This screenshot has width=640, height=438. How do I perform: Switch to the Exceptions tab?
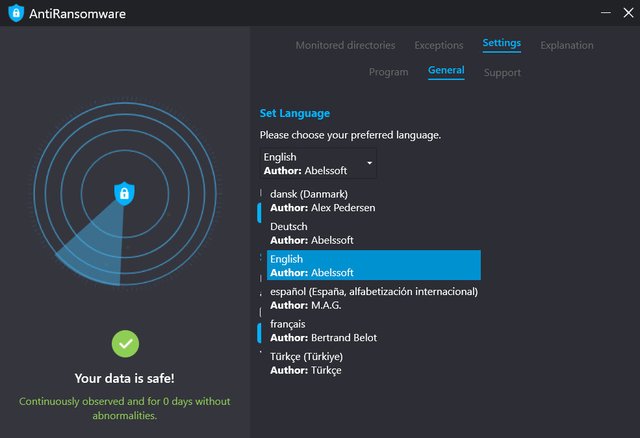click(438, 45)
